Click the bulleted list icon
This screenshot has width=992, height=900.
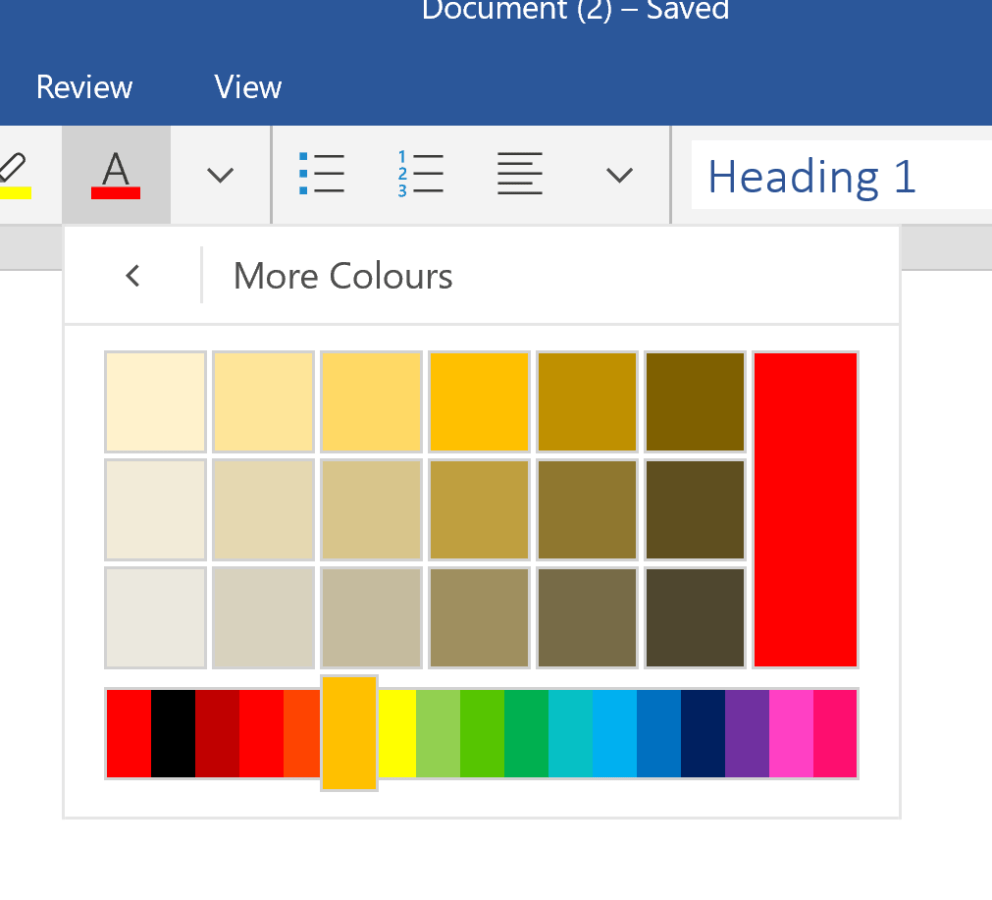point(322,174)
